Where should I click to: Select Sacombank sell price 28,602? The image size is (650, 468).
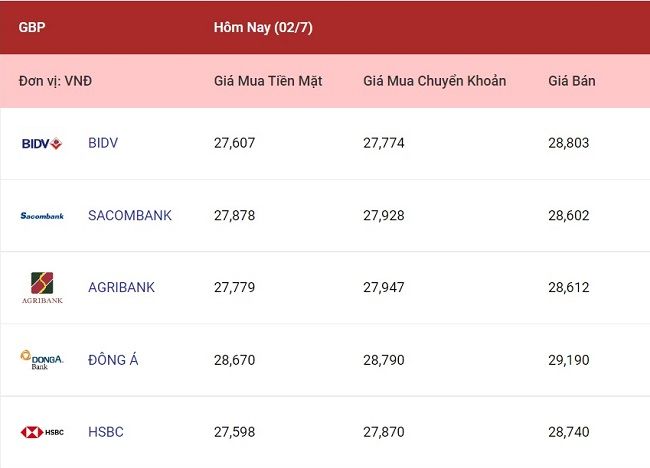(568, 215)
